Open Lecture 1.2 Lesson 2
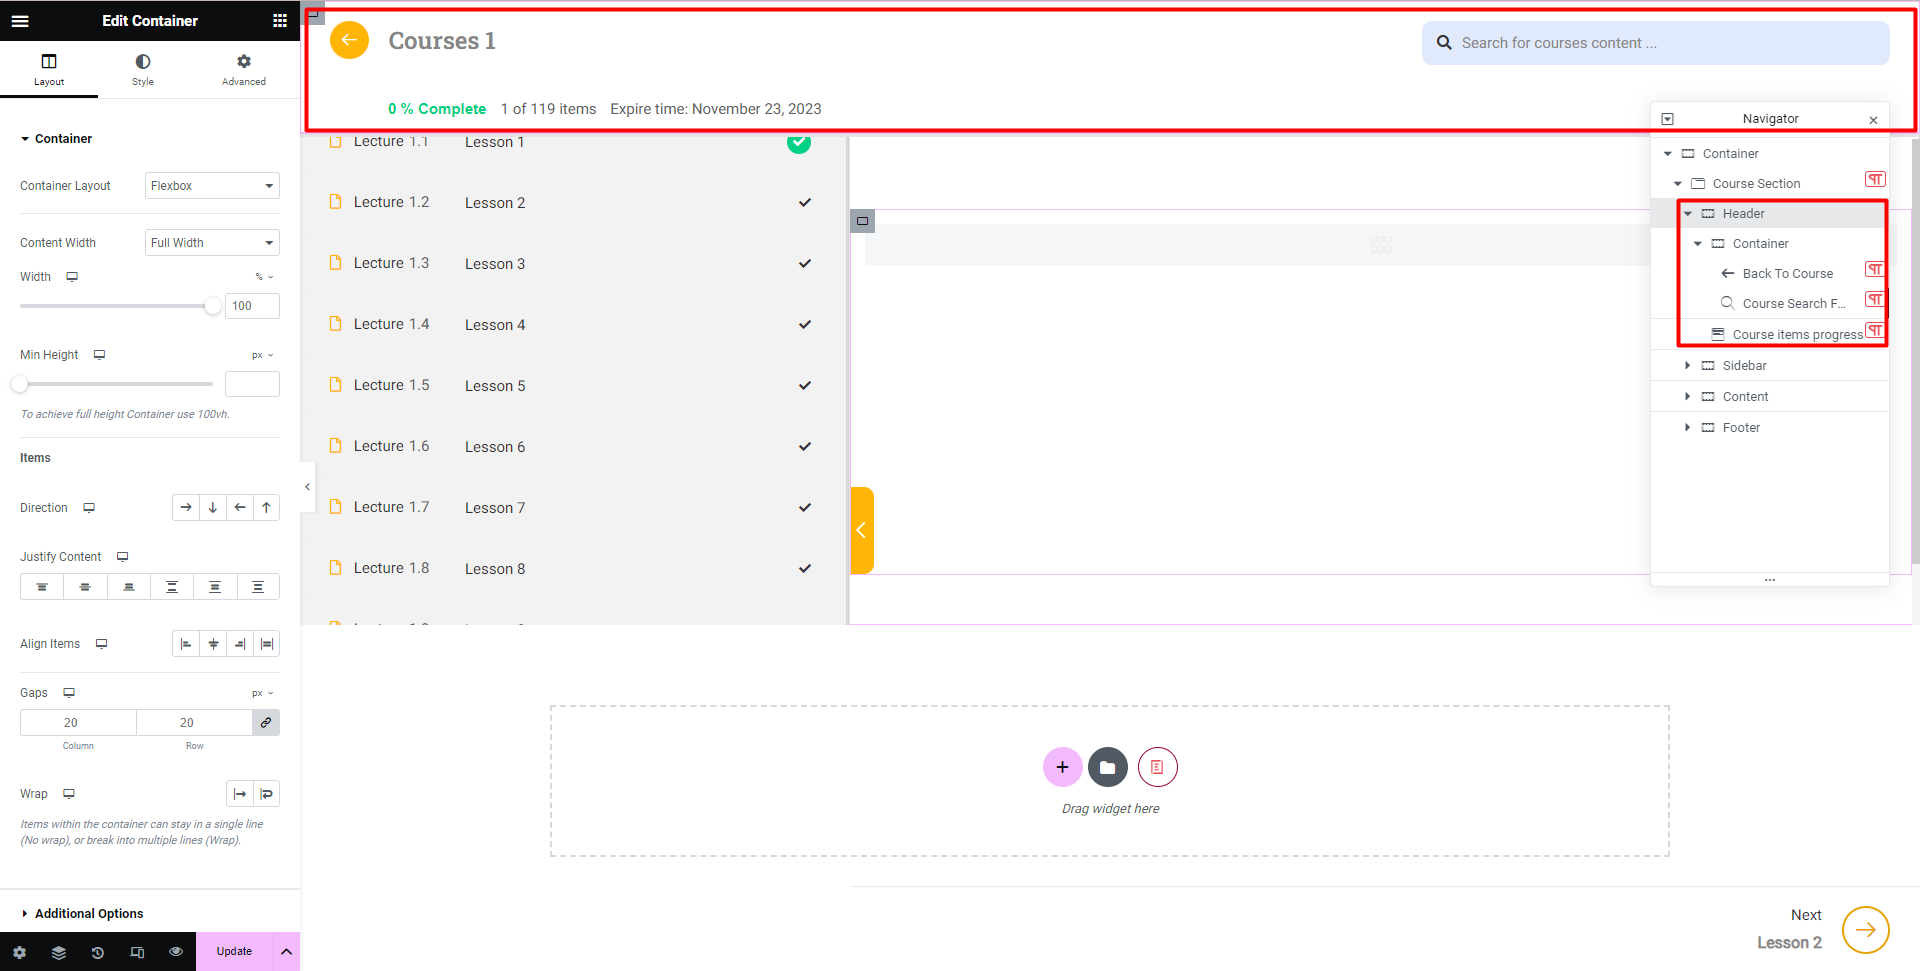 [x=573, y=203]
